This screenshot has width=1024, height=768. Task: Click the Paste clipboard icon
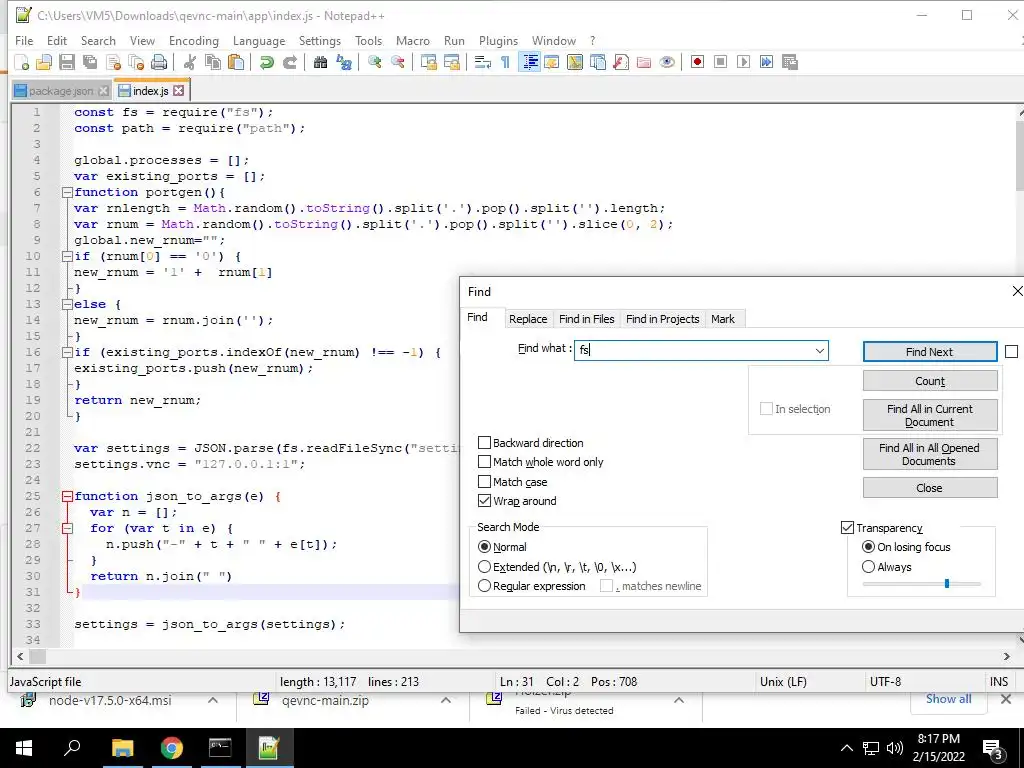(236, 62)
